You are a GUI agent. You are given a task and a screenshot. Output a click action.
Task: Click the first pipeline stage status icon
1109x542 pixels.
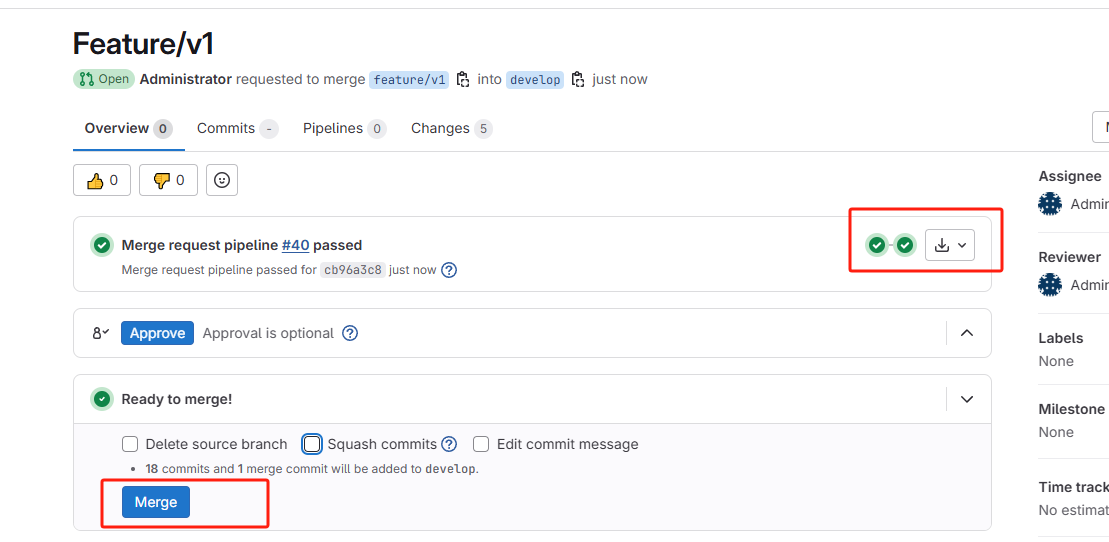click(x=877, y=246)
